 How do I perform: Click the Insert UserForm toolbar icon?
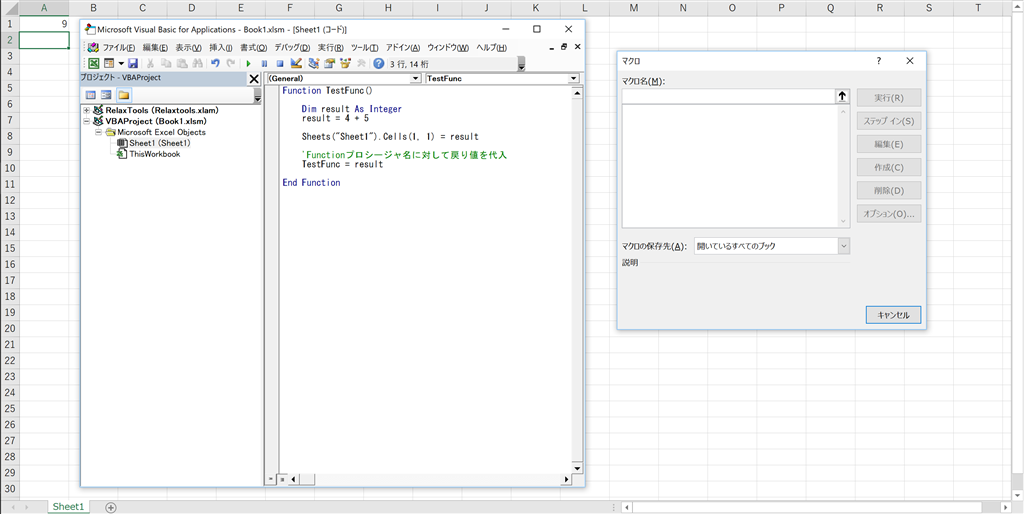pos(108,63)
